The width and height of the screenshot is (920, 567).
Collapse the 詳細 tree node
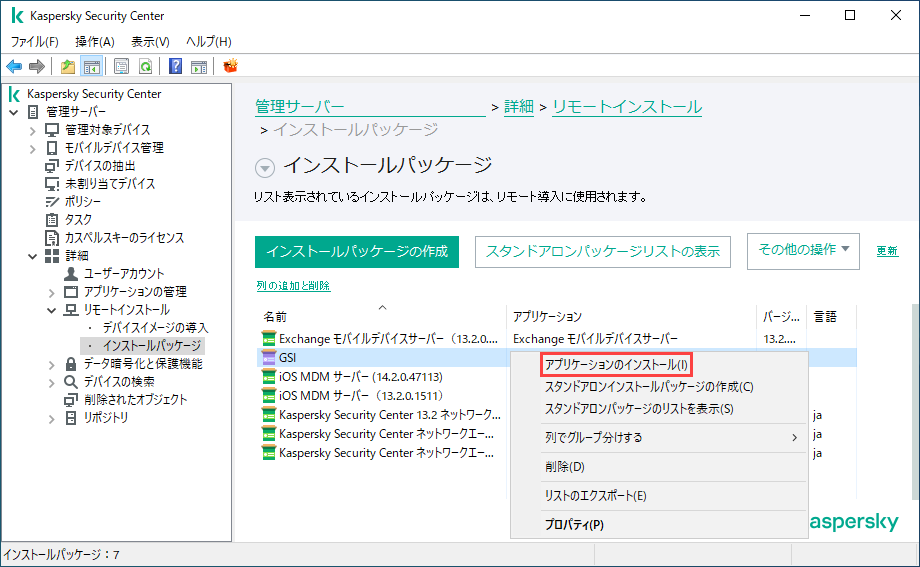click(33, 256)
